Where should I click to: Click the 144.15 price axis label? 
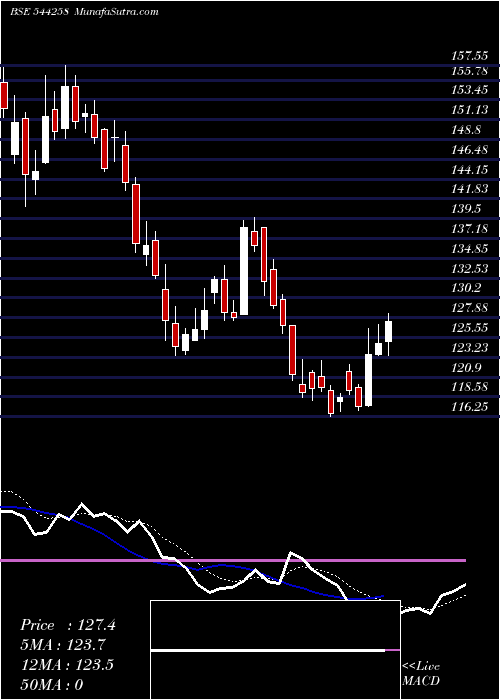coord(470,170)
